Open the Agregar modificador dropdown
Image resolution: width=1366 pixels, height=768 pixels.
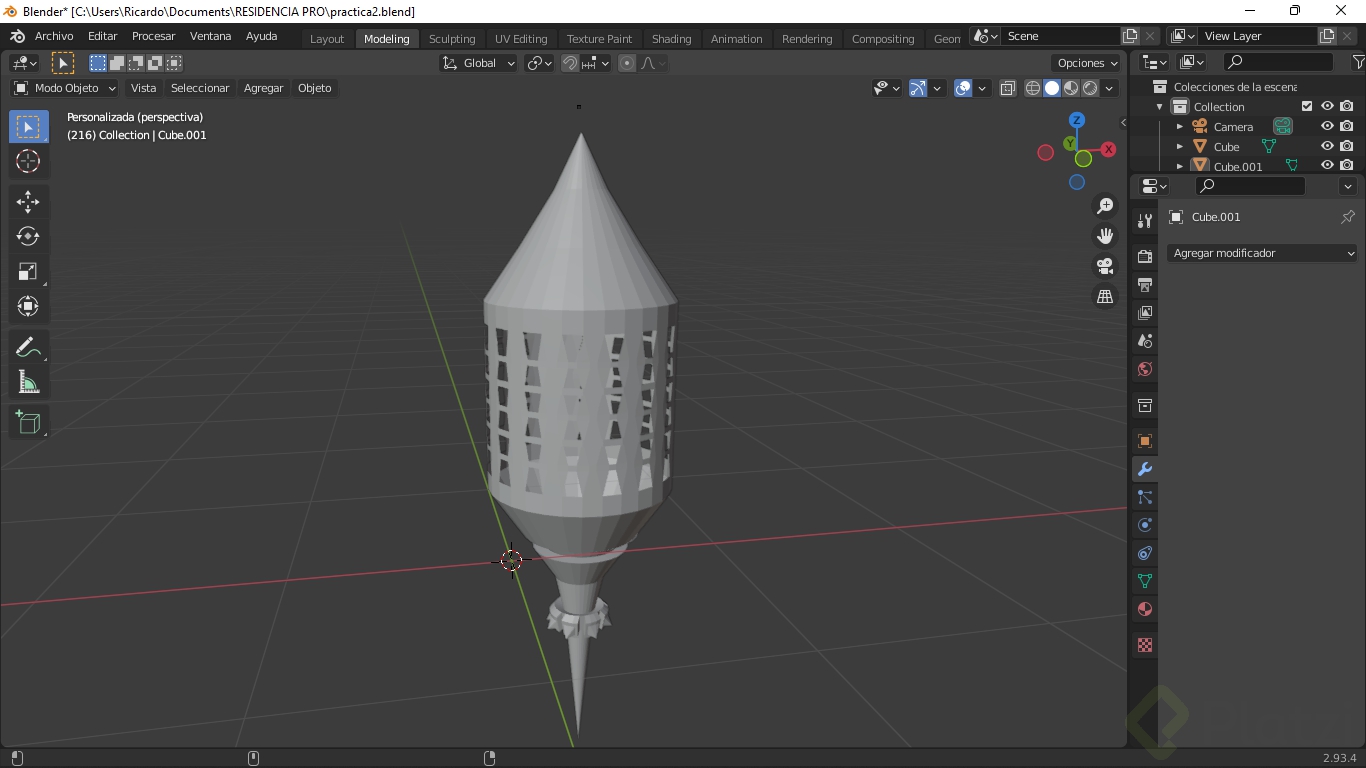[1262, 253]
